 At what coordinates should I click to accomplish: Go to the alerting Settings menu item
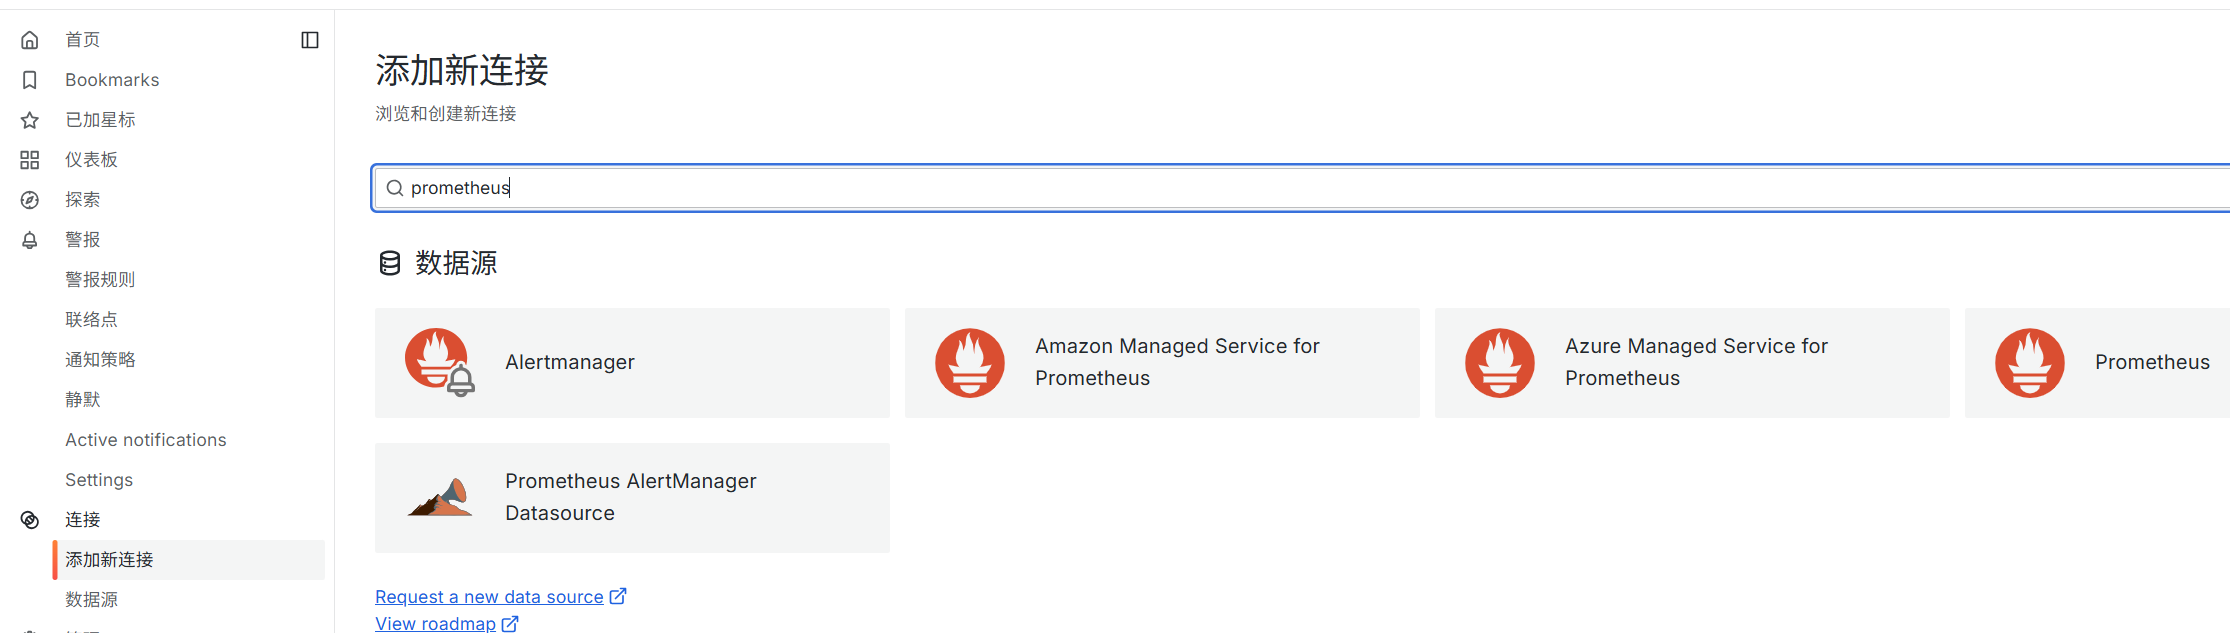coord(99,480)
